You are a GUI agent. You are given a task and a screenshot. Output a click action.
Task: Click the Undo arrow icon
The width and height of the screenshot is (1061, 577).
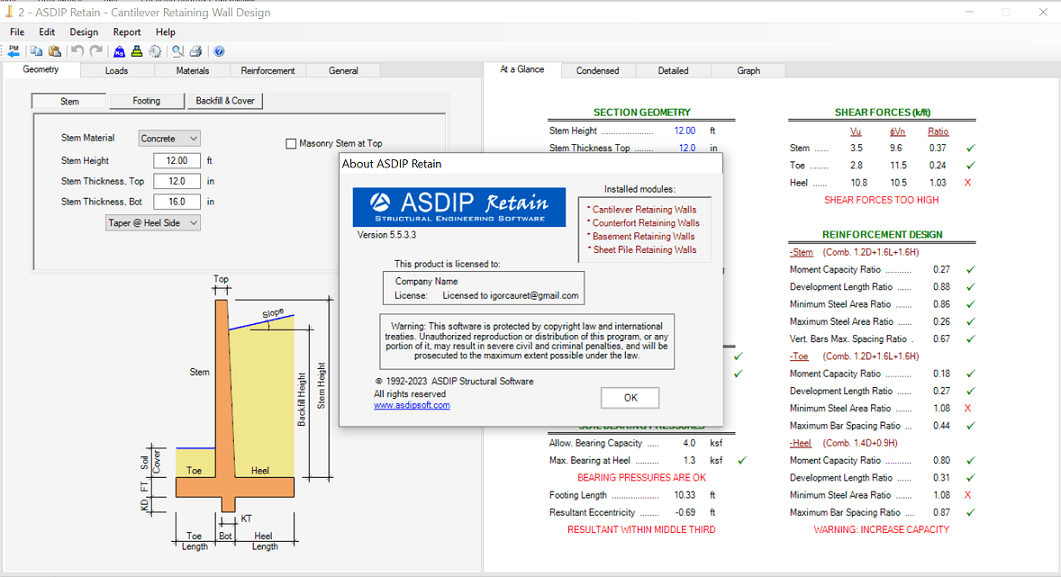pyautogui.click(x=77, y=51)
